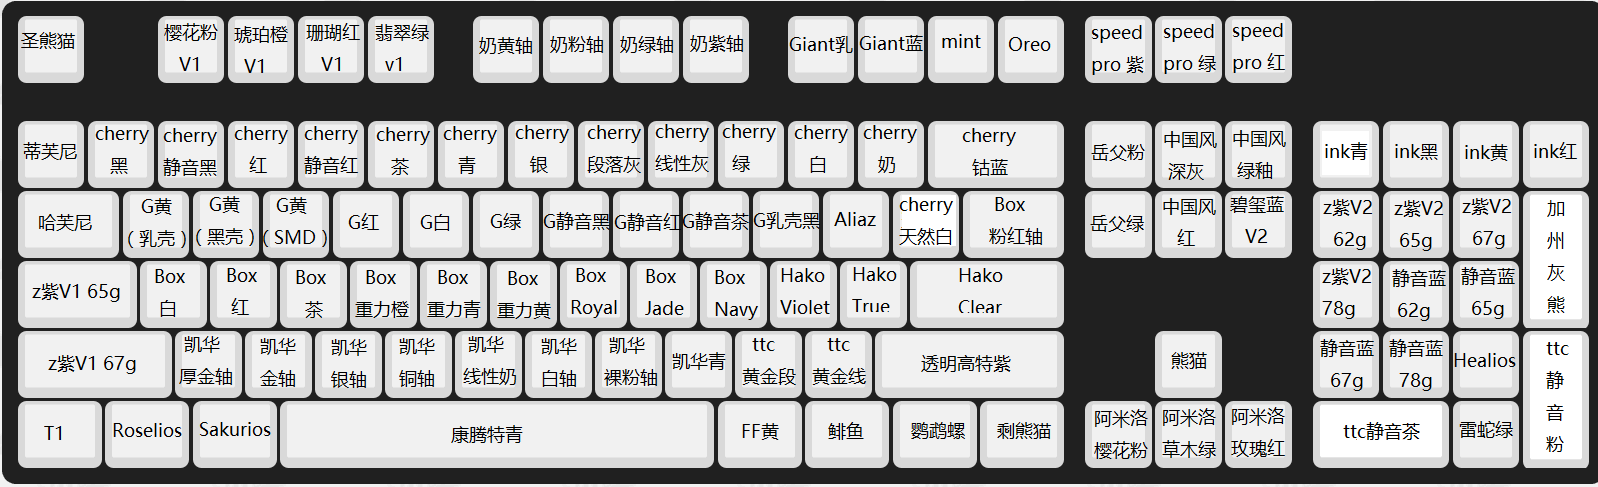Click the 岳父粉 key
Screen dimensions: 1598x487
coord(1117,153)
